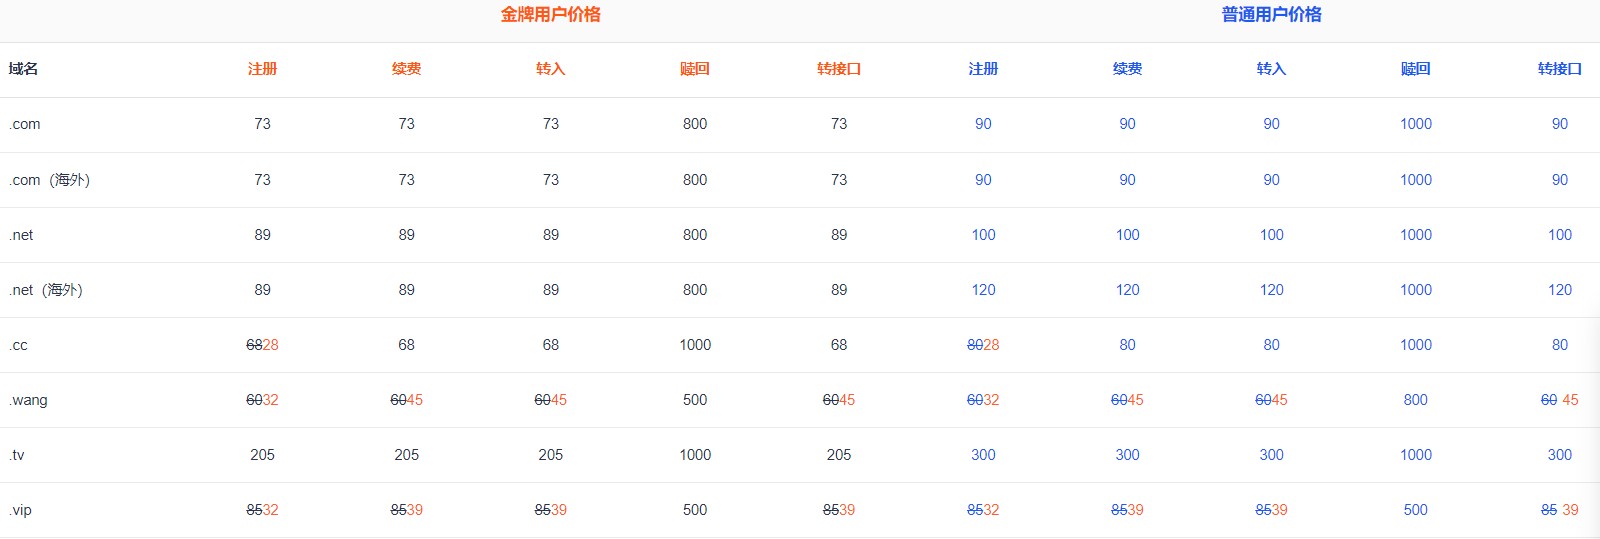Click regular 注册 price 90 in .com（海外）row
Image resolution: width=1600 pixels, height=539 pixels.
pyautogui.click(x=983, y=180)
